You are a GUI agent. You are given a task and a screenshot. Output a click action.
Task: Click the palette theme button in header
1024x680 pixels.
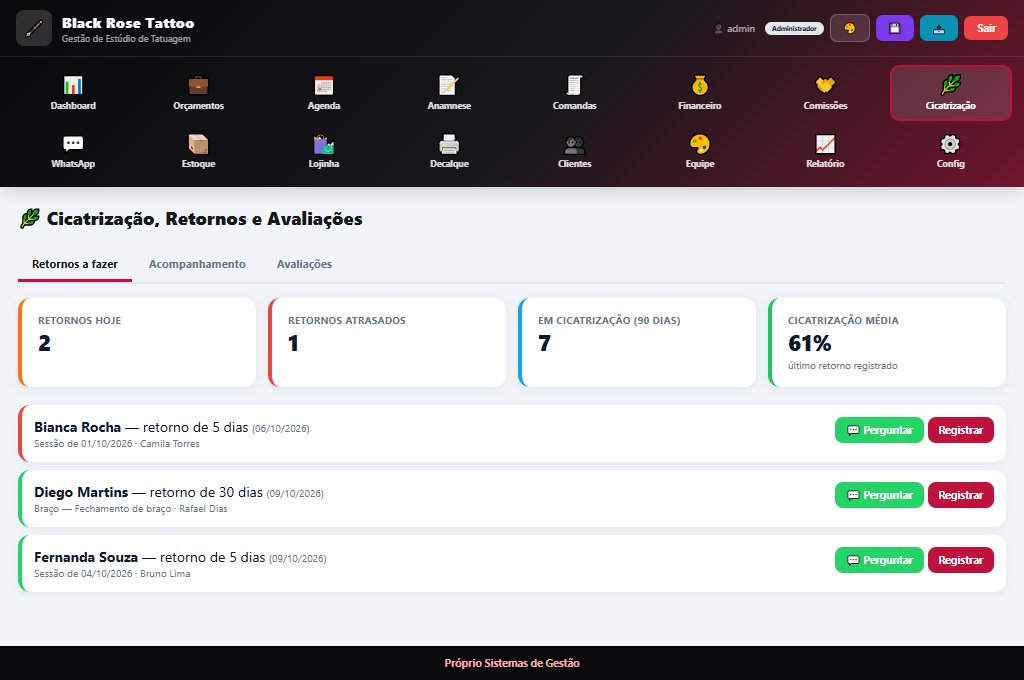click(850, 28)
